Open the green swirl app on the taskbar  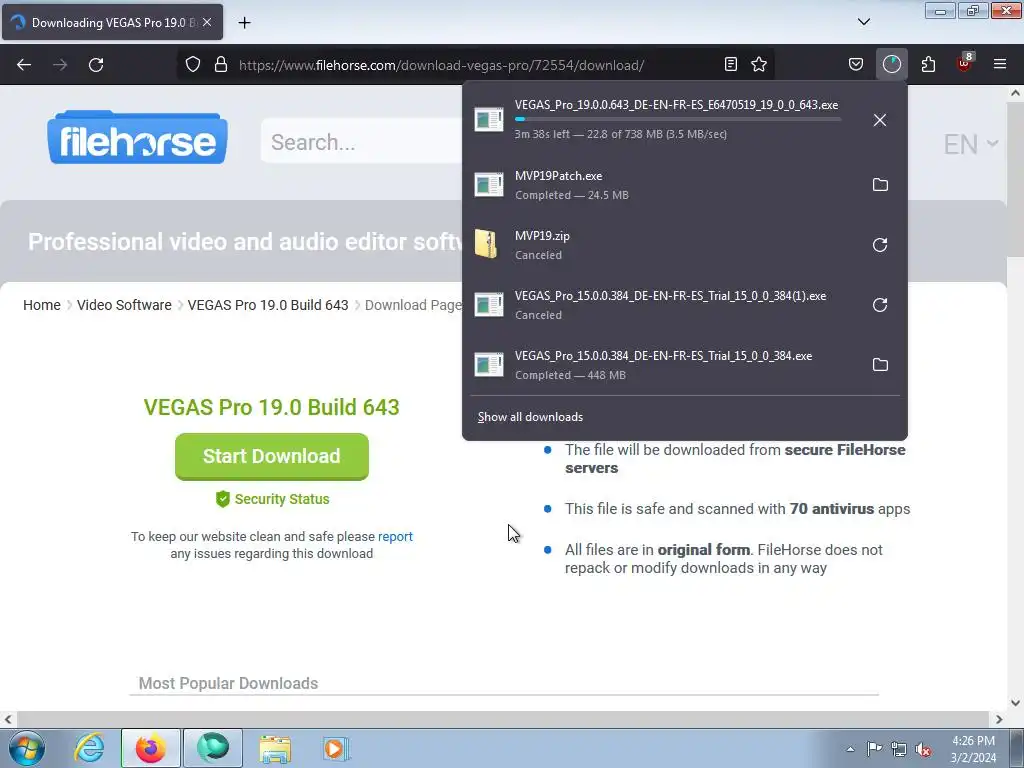213,748
